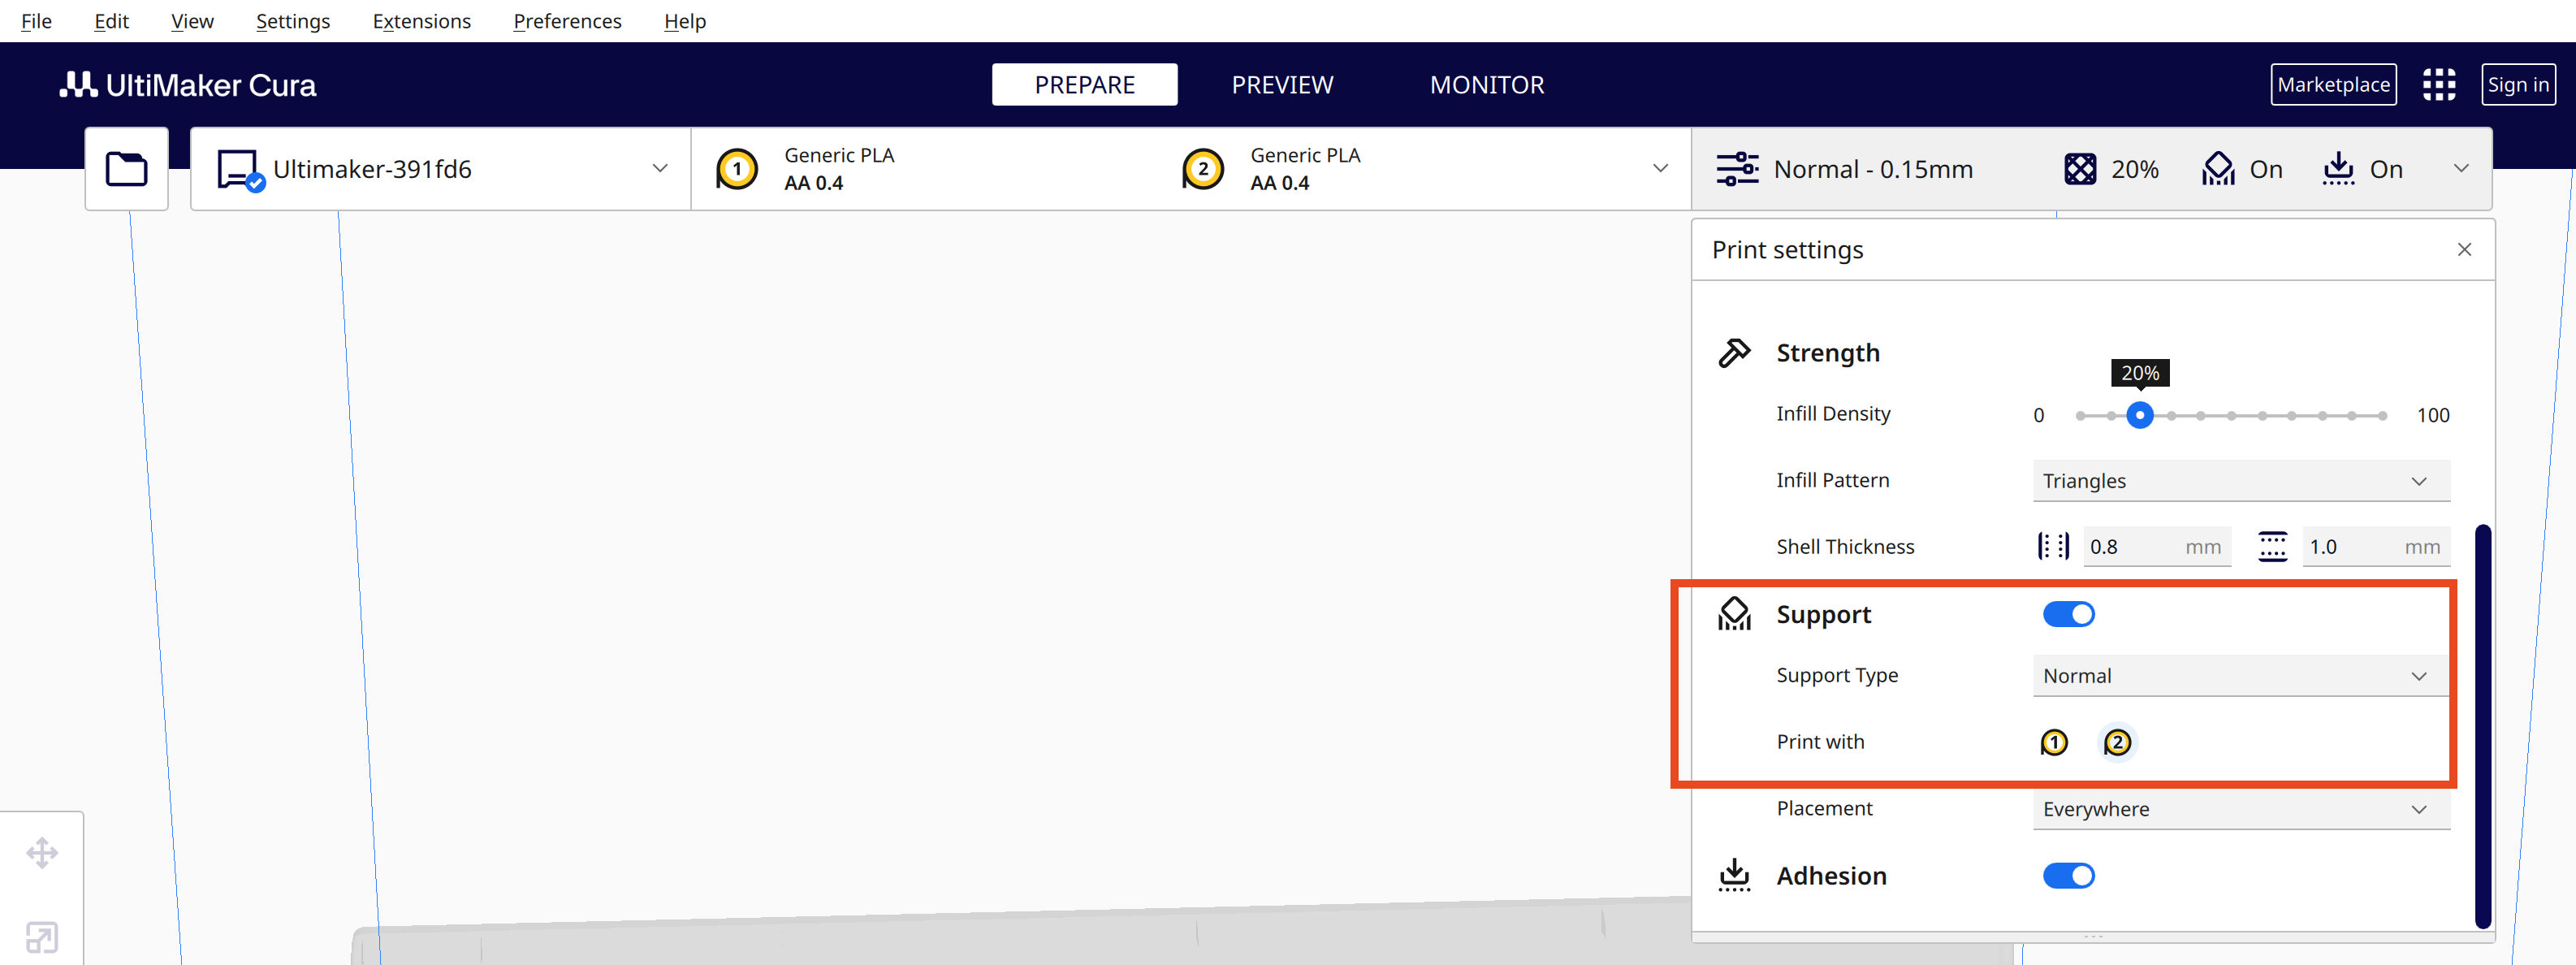Switch to the PREVIEW stage
Screen dimensions: 2576x965
click(1282, 85)
